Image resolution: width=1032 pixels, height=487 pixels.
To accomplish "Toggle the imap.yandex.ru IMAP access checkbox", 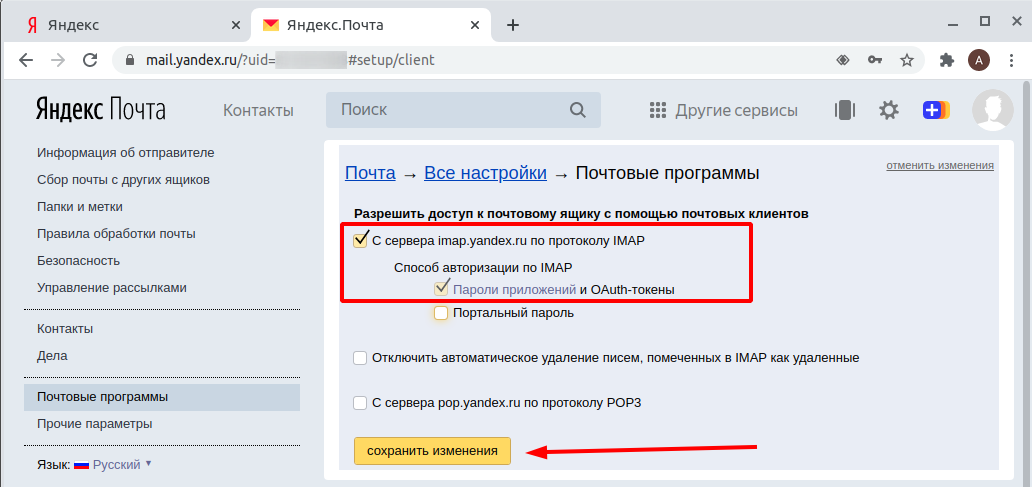I will click(x=361, y=240).
